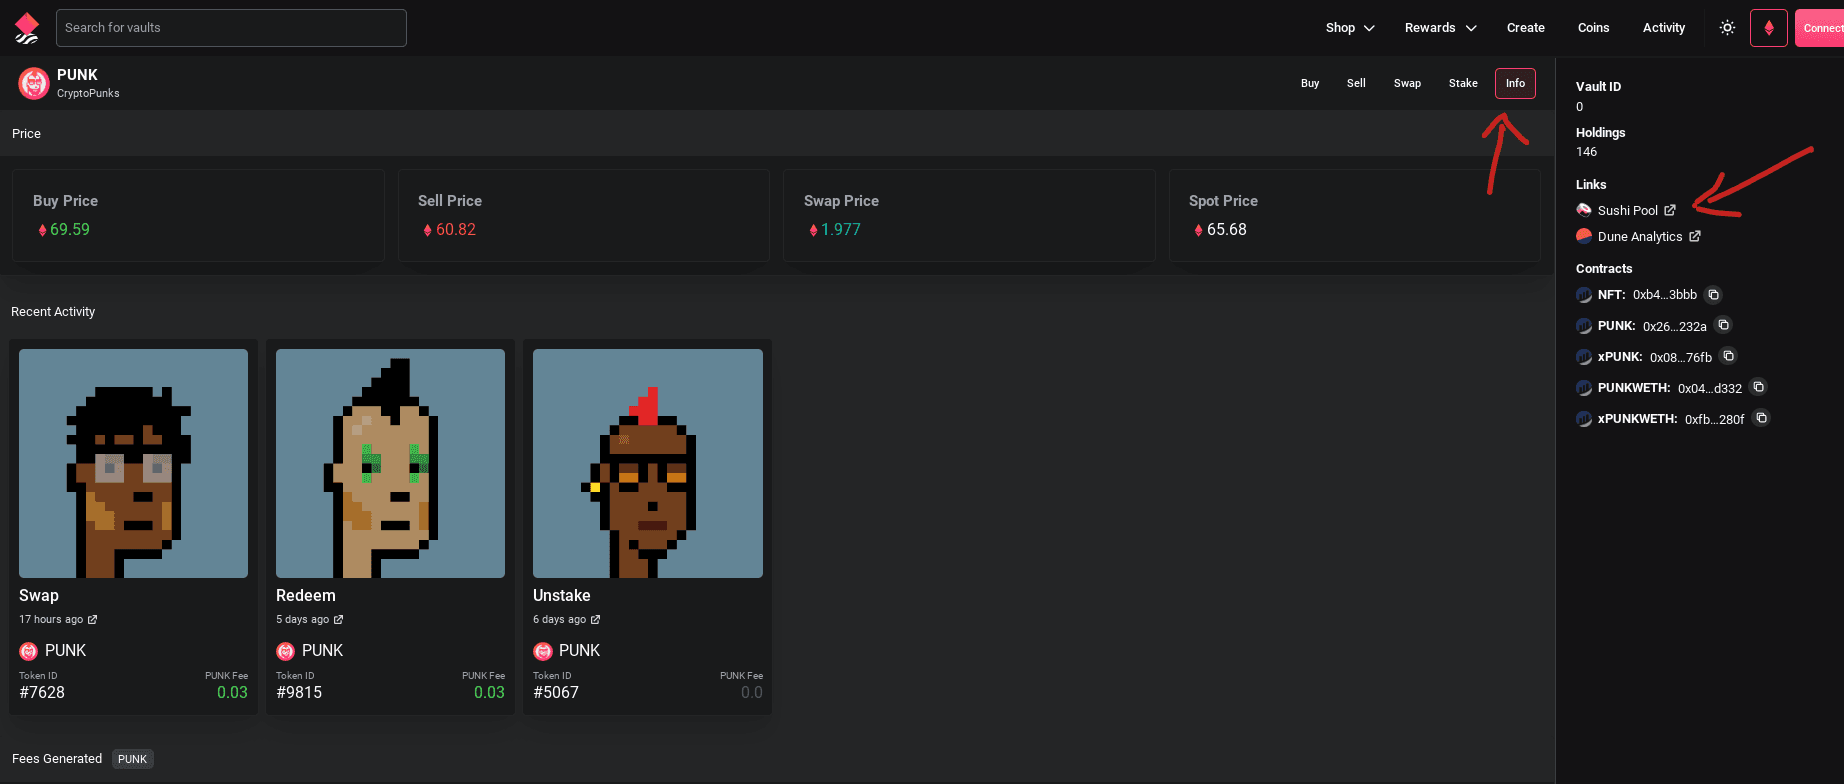Copy the PUNKWETH contract address
Viewport: 1844px width, 784px height.
(x=1758, y=387)
